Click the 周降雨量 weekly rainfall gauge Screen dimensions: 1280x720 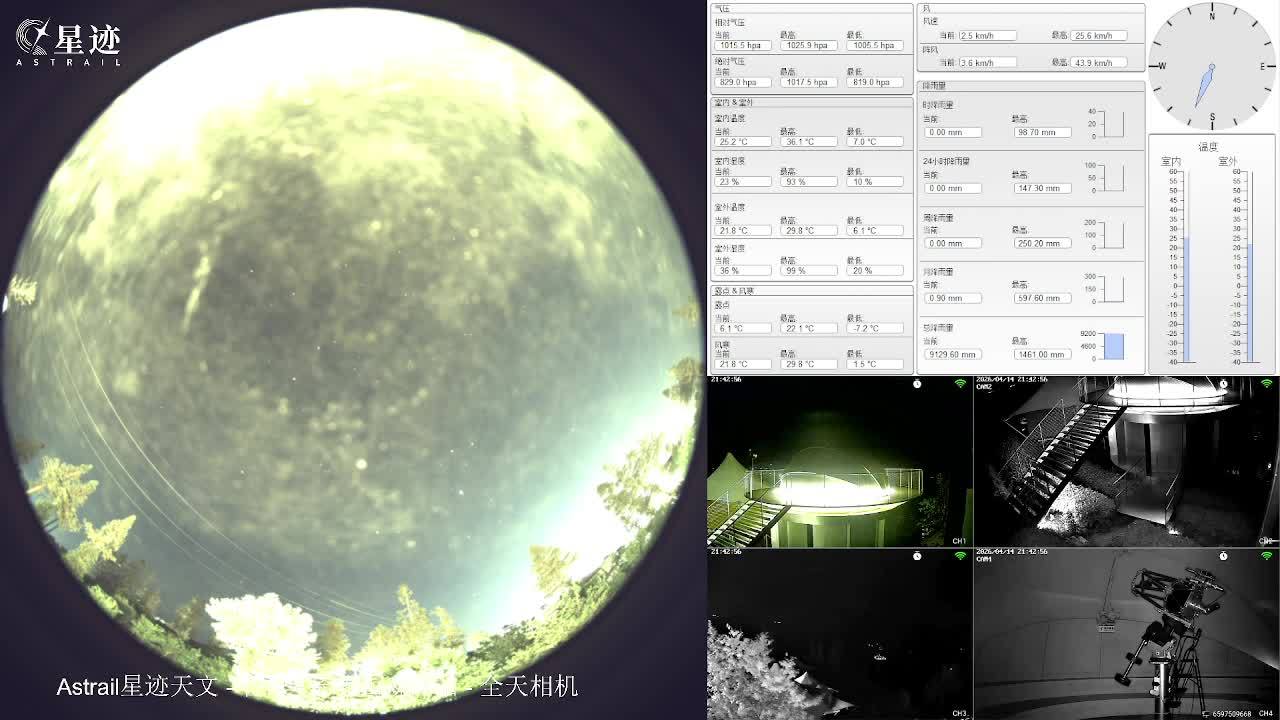pos(1114,235)
